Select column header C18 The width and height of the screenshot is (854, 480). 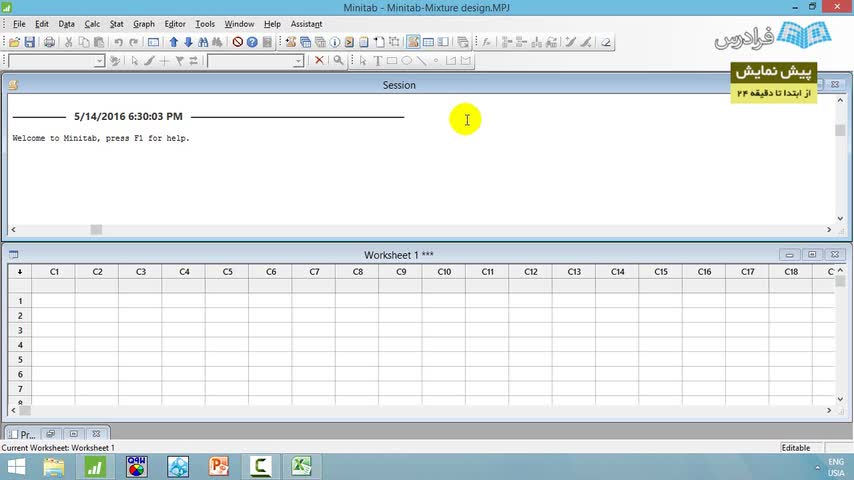pyautogui.click(x=791, y=271)
